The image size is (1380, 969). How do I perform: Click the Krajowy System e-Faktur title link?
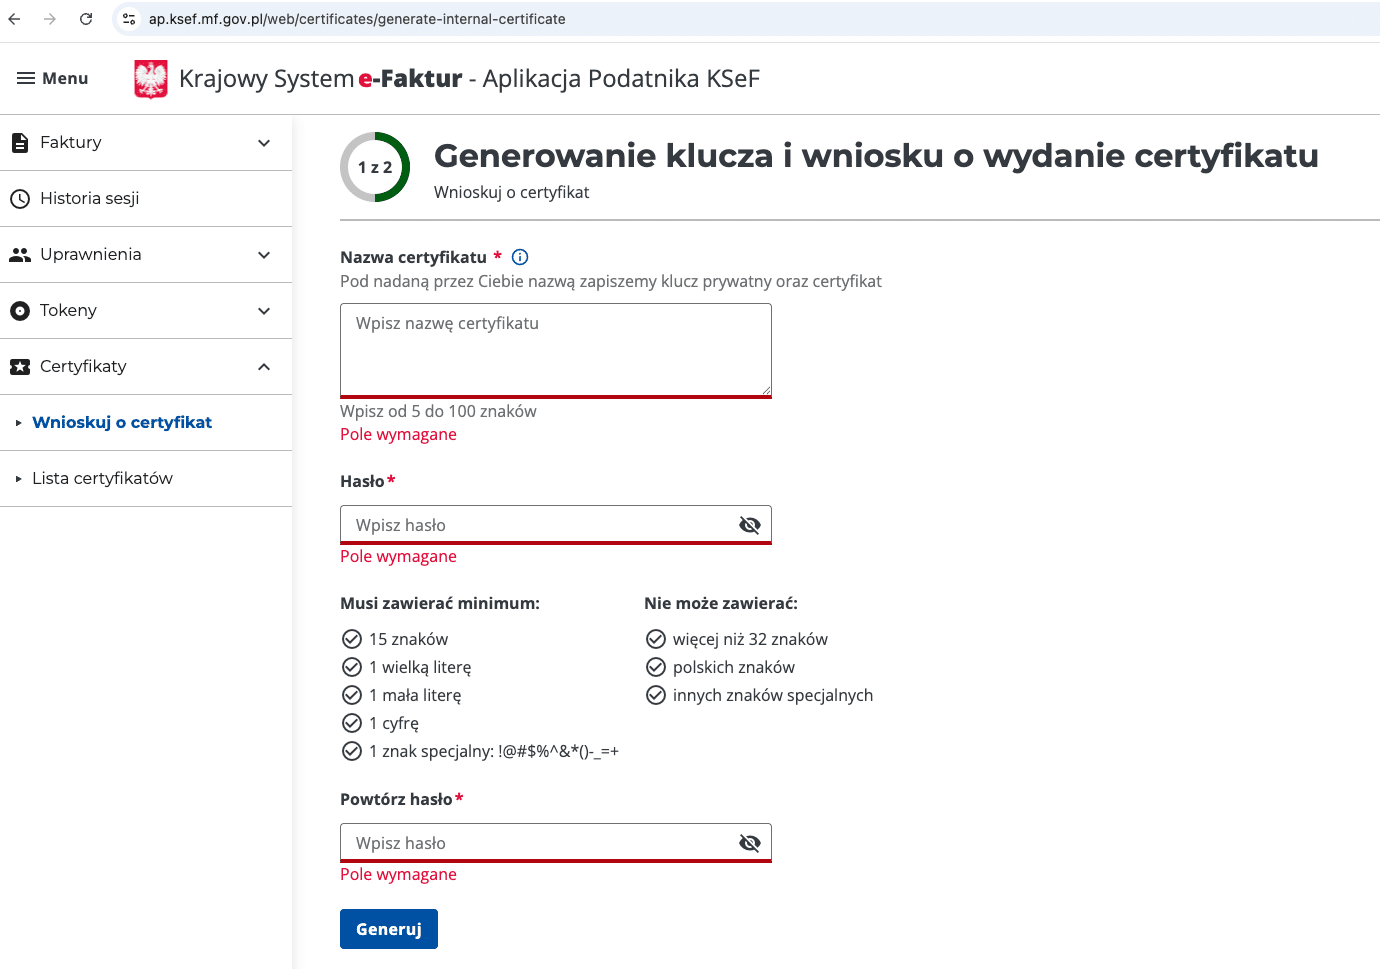click(320, 79)
